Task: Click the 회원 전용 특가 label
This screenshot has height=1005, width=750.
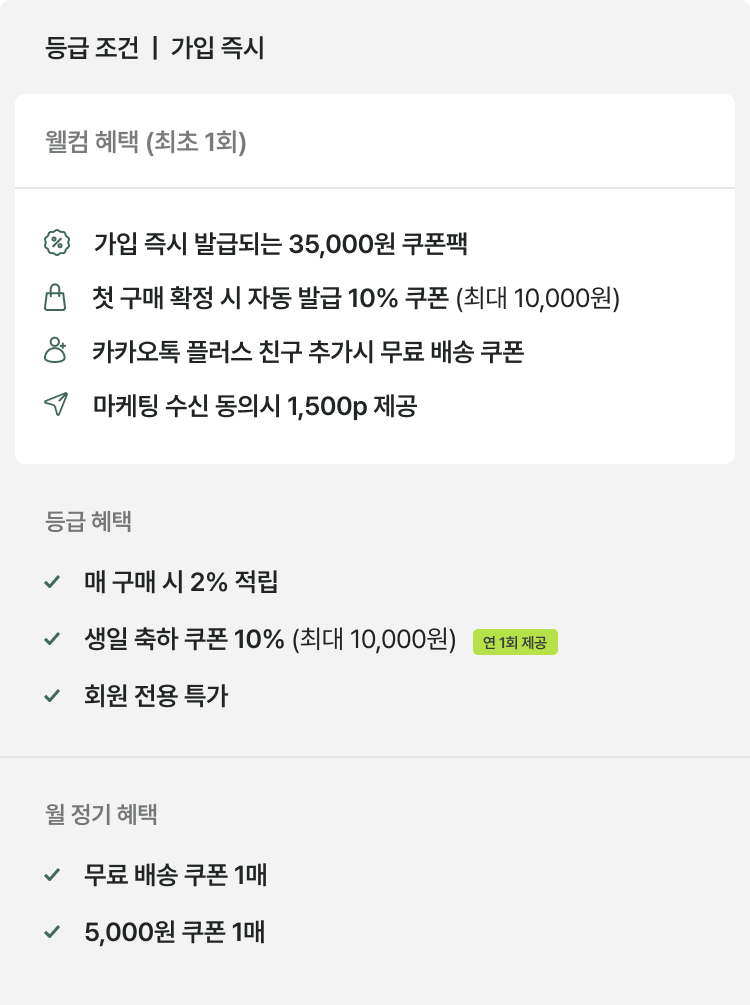Action: [x=156, y=696]
